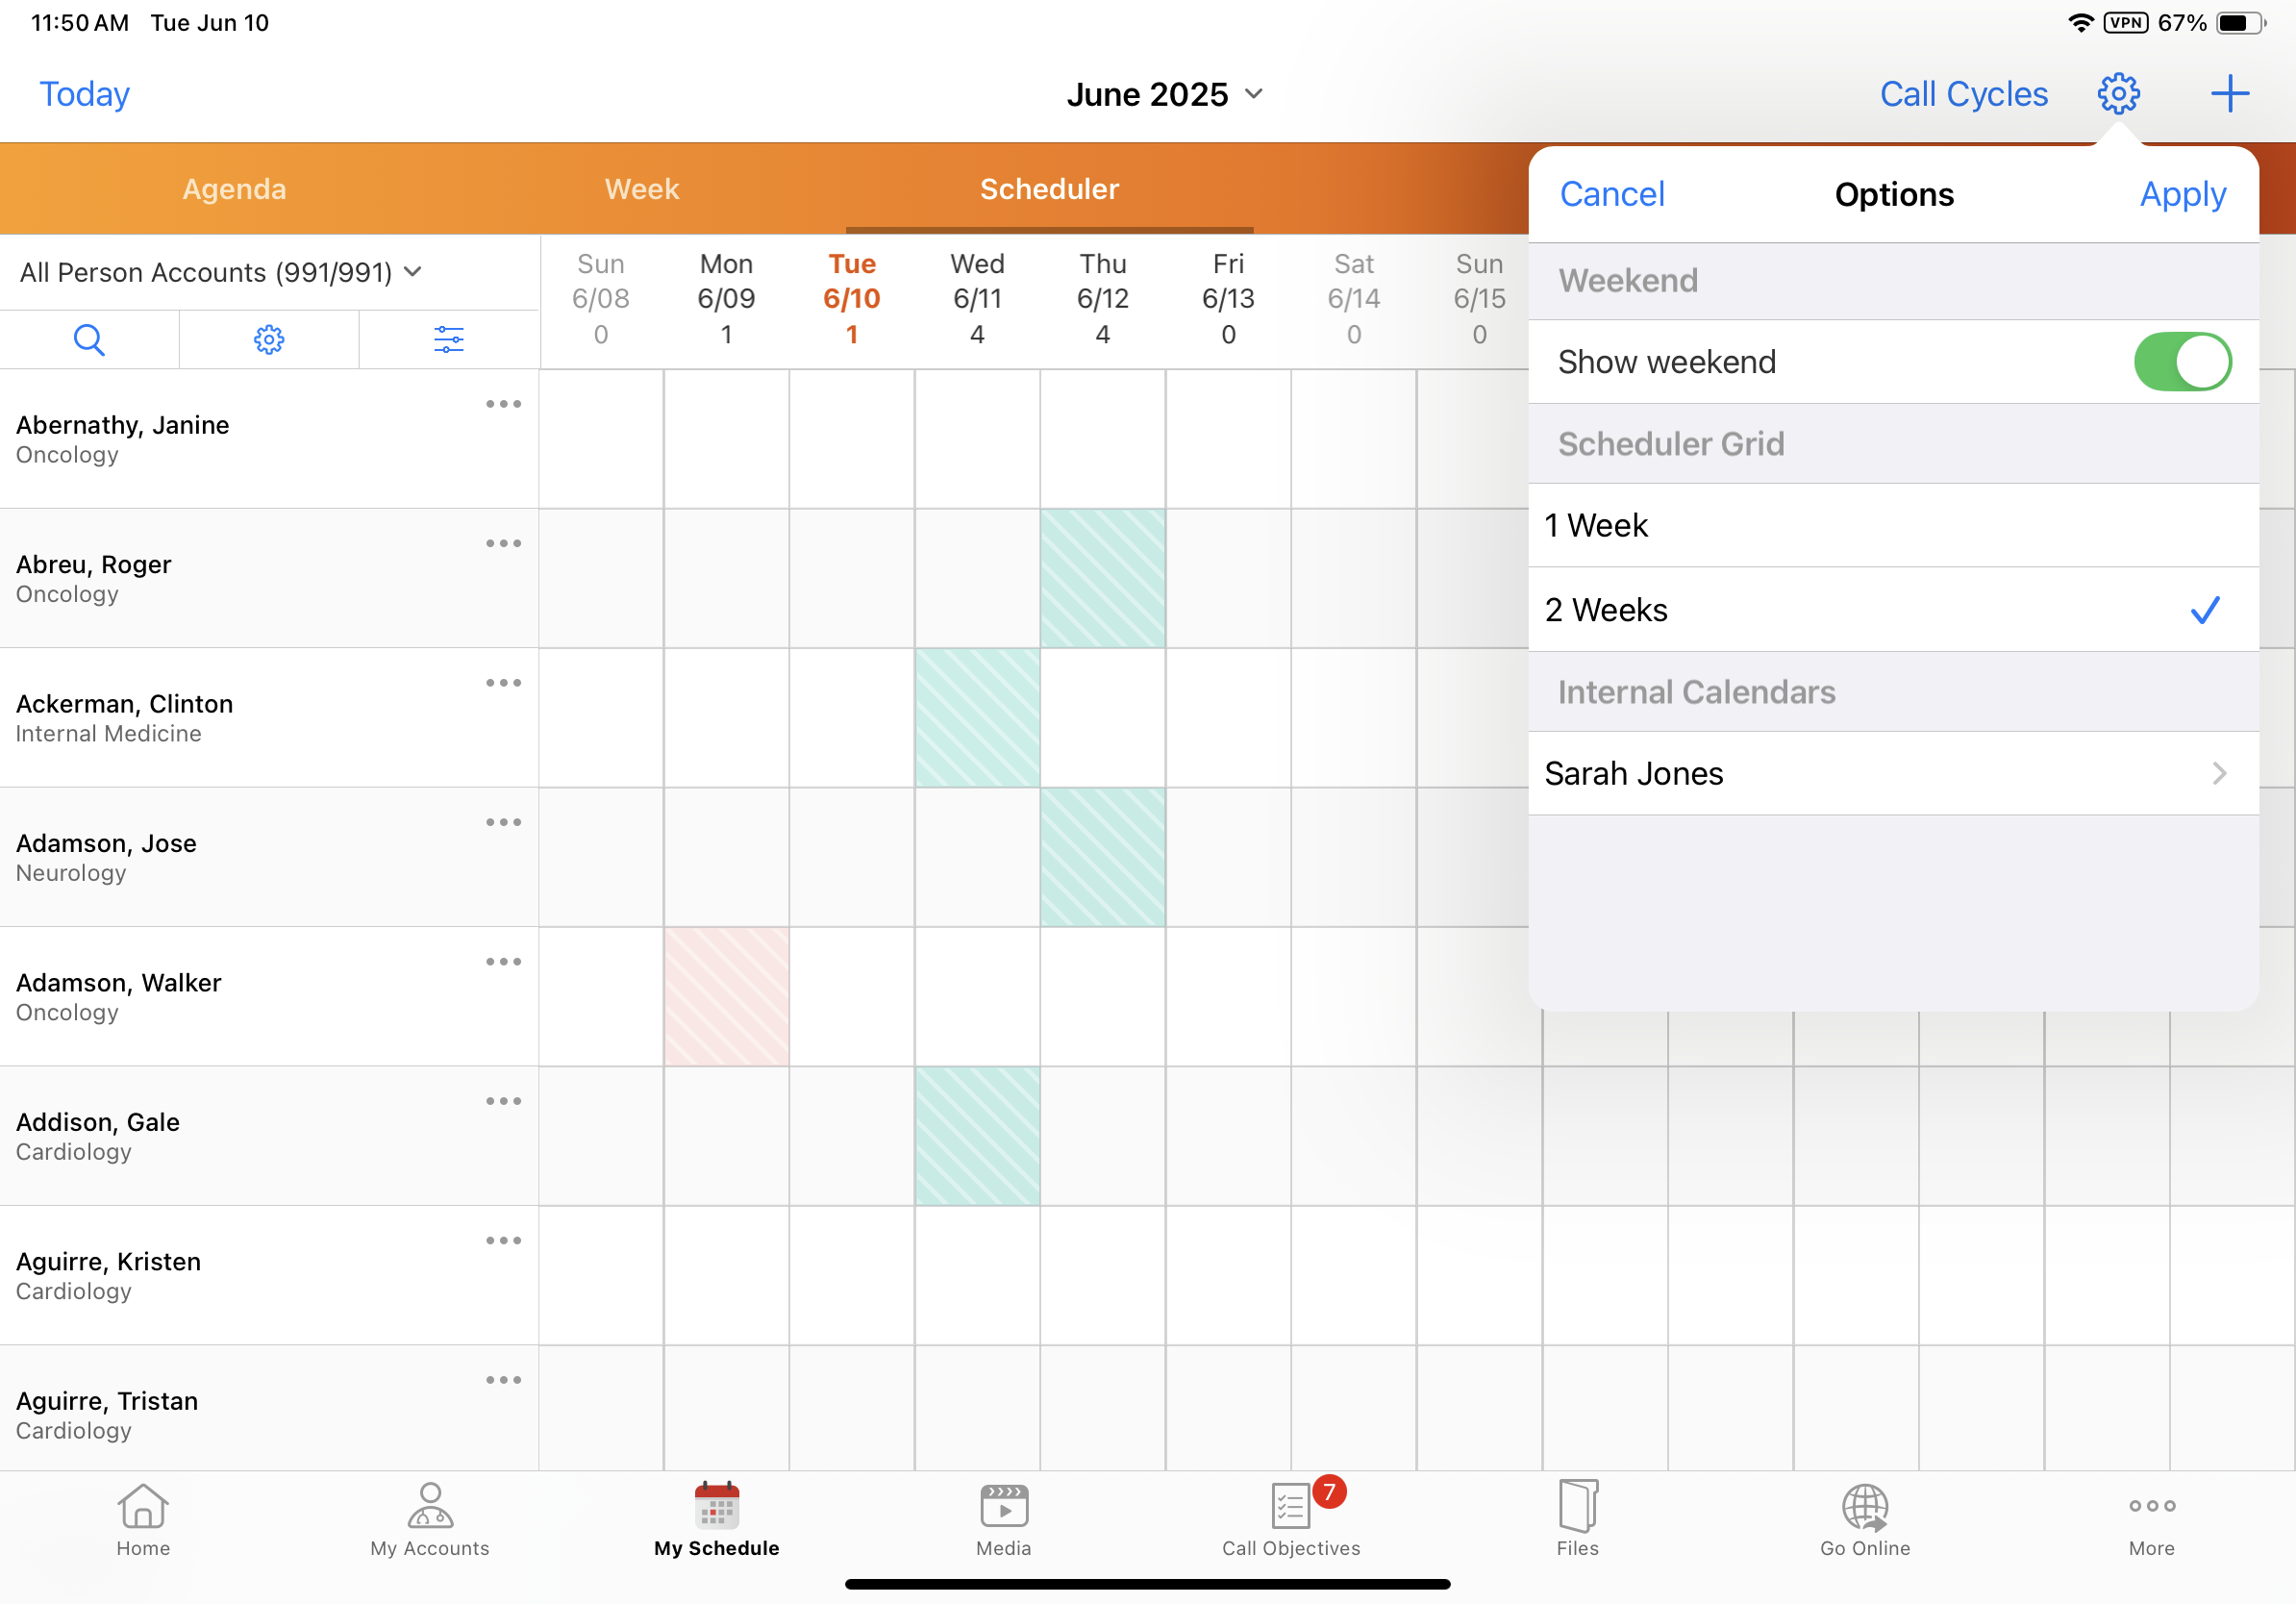This screenshot has width=2296, height=1604.
Task: Toggle the Show weekend switch
Action: click(x=2181, y=362)
